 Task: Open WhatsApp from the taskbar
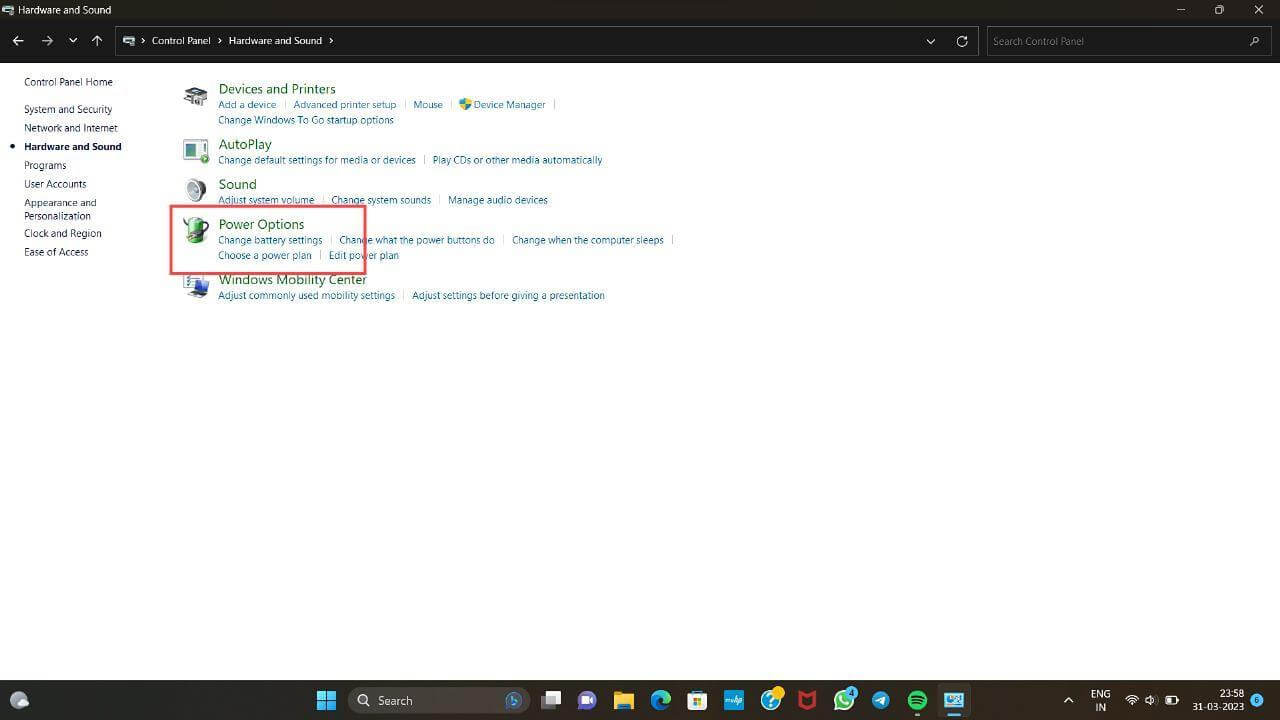(844, 700)
